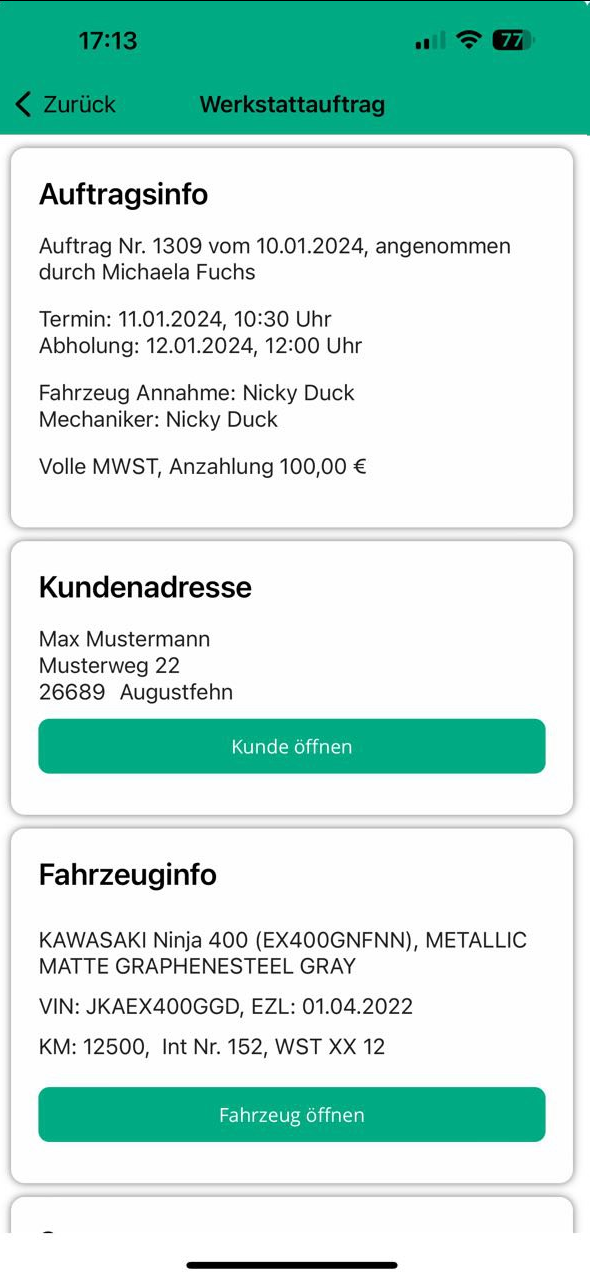This screenshot has width=590, height=1280.
Task: Tap the cellular signal bars icon
Action: [430, 41]
